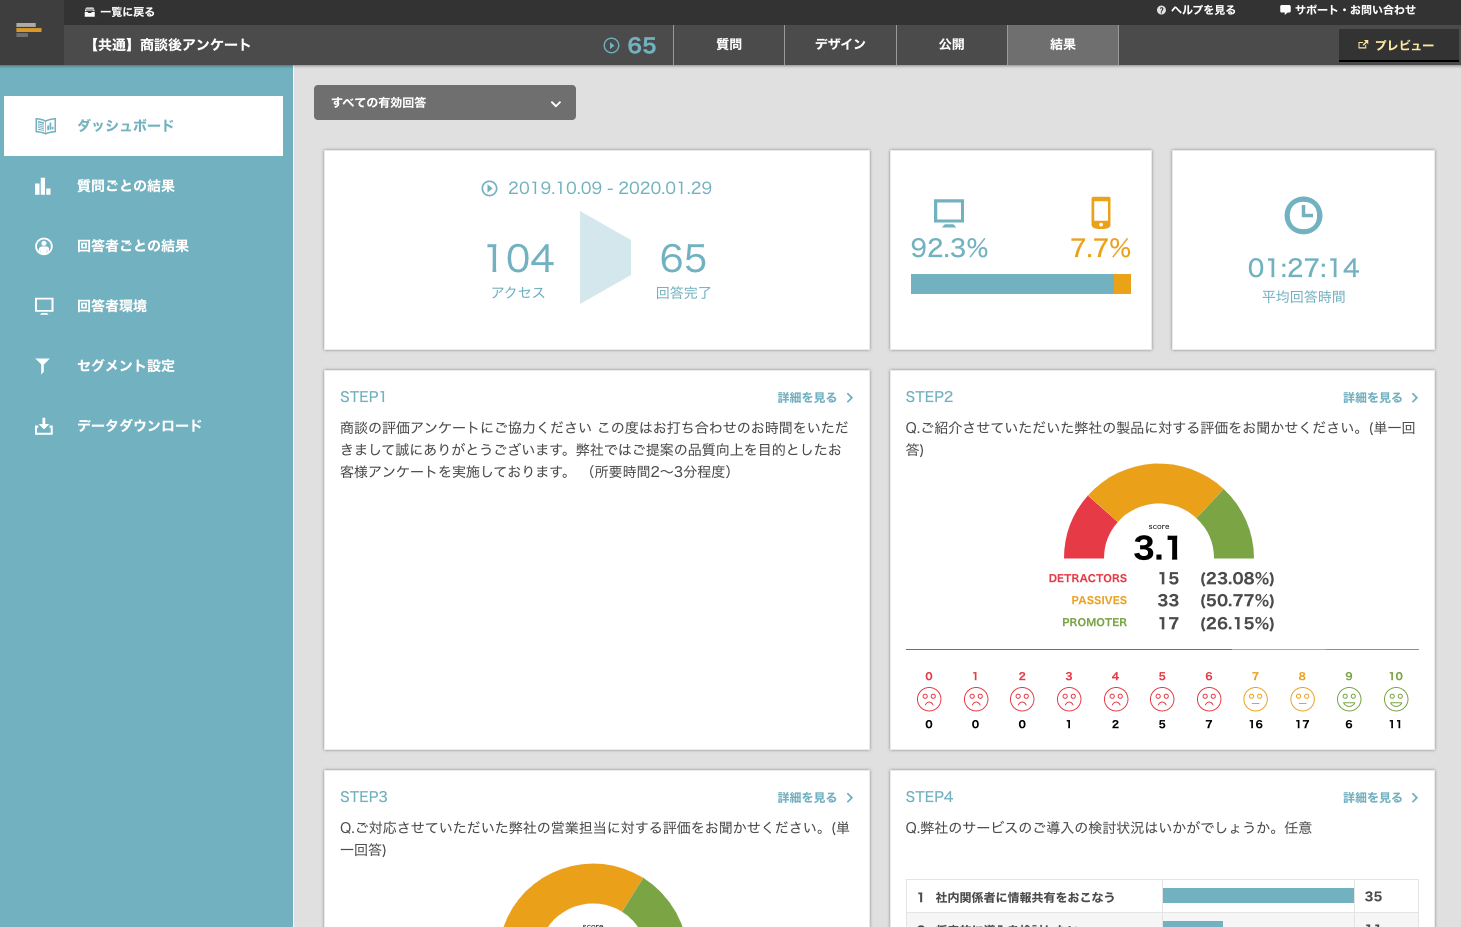The image size is (1461, 927).
Task: Click the orange smartphone icon above 7.7%
Action: point(1100,212)
